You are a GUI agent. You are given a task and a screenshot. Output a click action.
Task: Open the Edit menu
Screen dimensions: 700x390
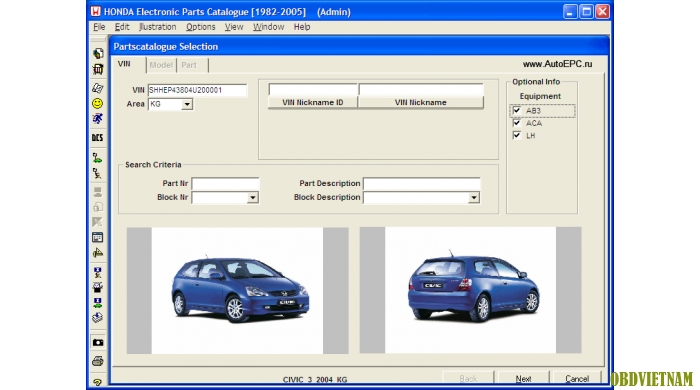coord(122,27)
